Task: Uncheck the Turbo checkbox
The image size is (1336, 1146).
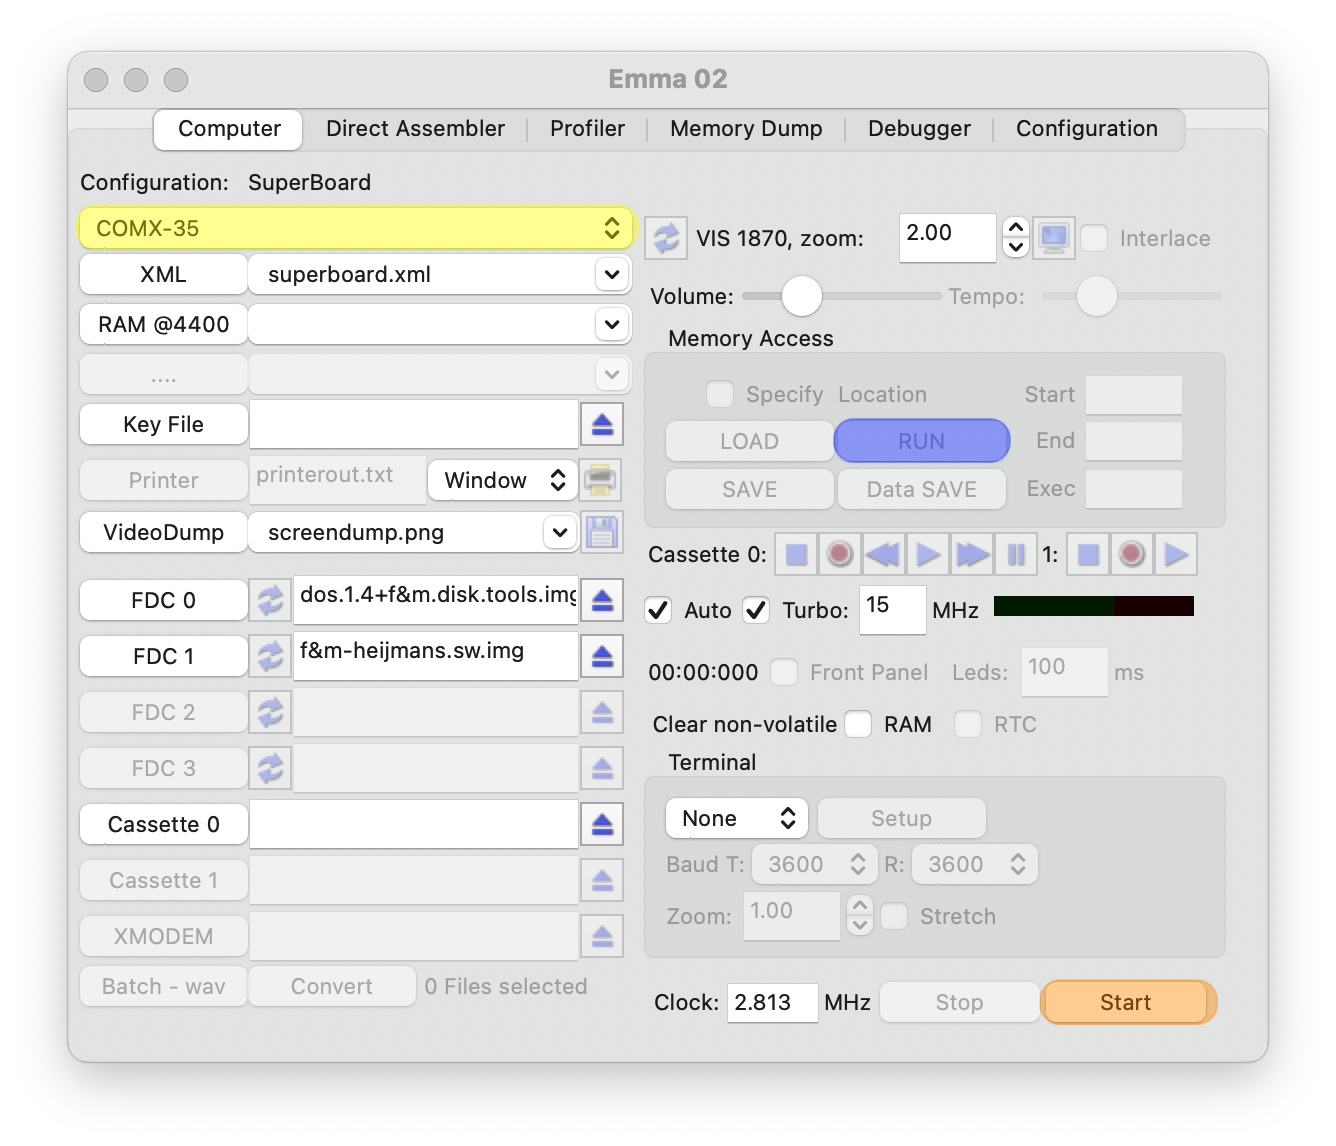Action: click(x=756, y=610)
